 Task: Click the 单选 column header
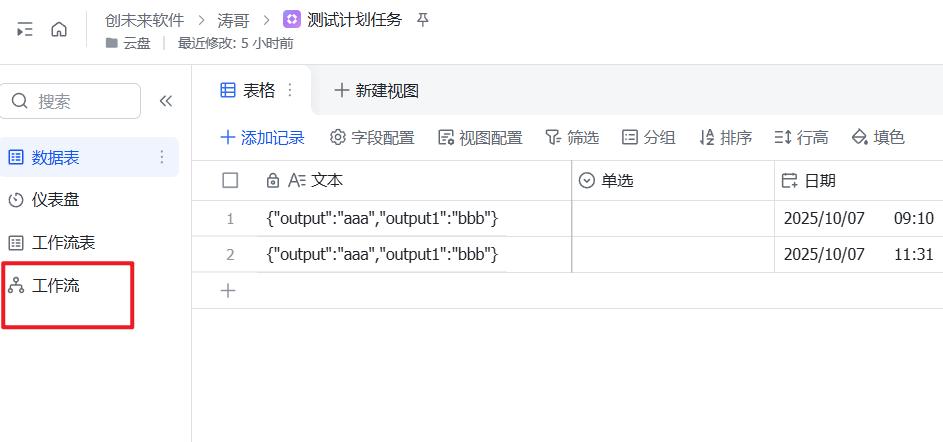point(673,180)
